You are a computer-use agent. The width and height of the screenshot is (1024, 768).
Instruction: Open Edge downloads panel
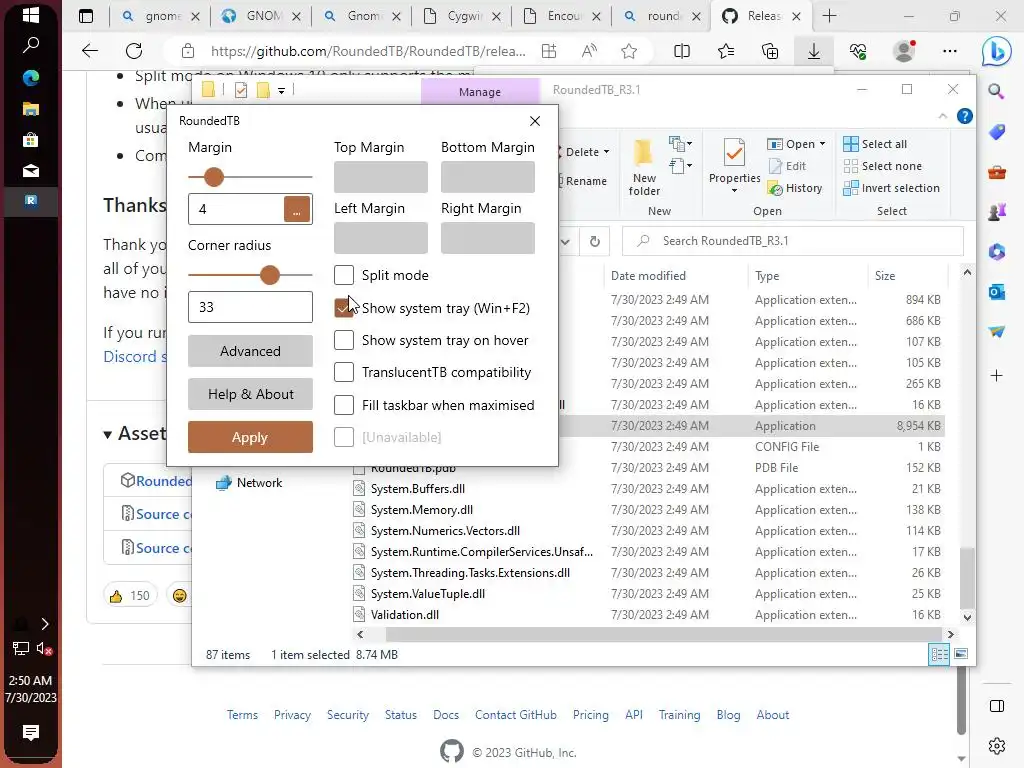pos(814,51)
